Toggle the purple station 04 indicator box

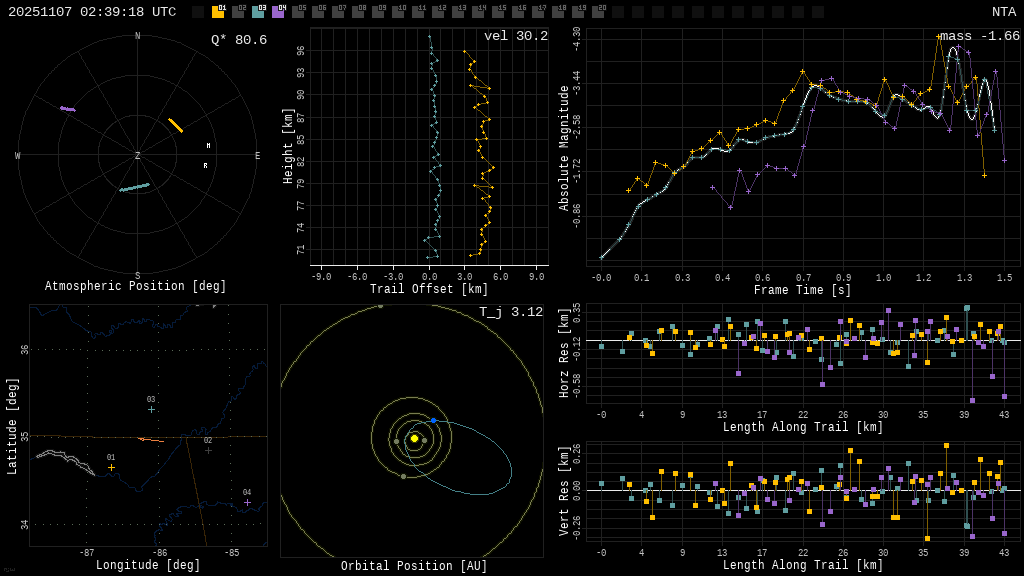tap(278, 12)
